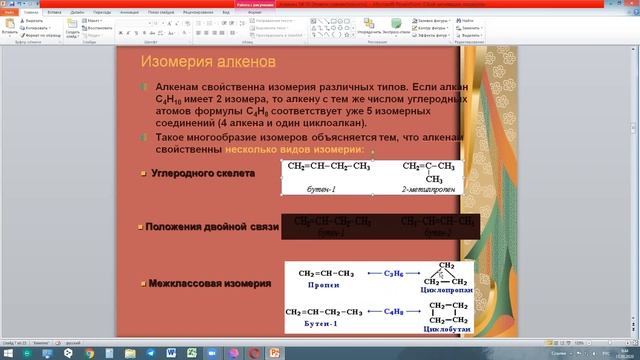This screenshot has height=360, width=640.
Task: Toggle Italic formatting in the Font group
Action: pyautogui.click(x=128, y=33)
